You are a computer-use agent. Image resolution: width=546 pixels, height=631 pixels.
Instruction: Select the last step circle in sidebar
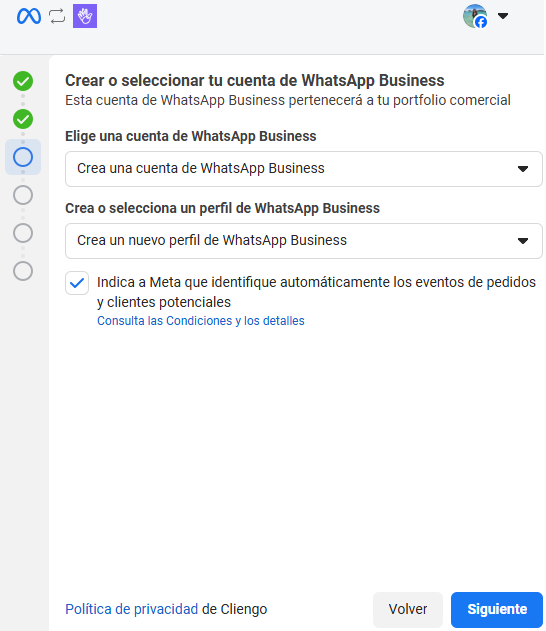(23, 271)
